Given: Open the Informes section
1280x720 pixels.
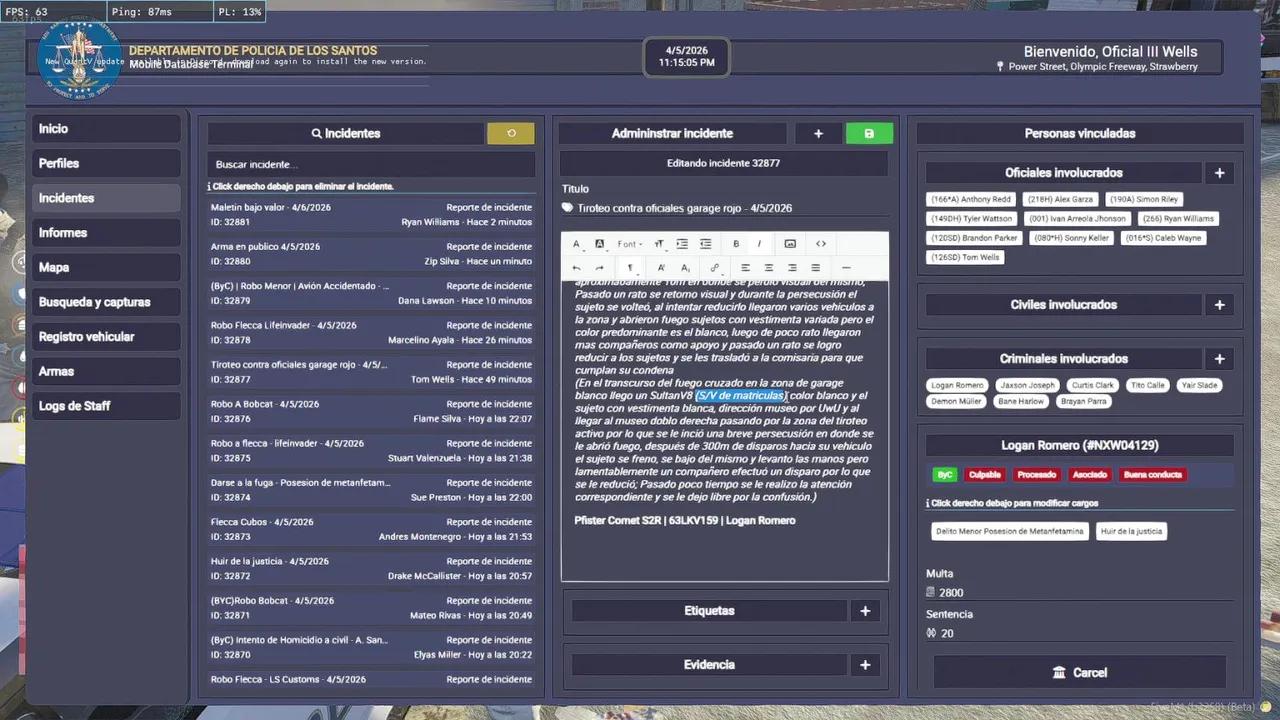Looking at the screenshot, I should [106, 233].
